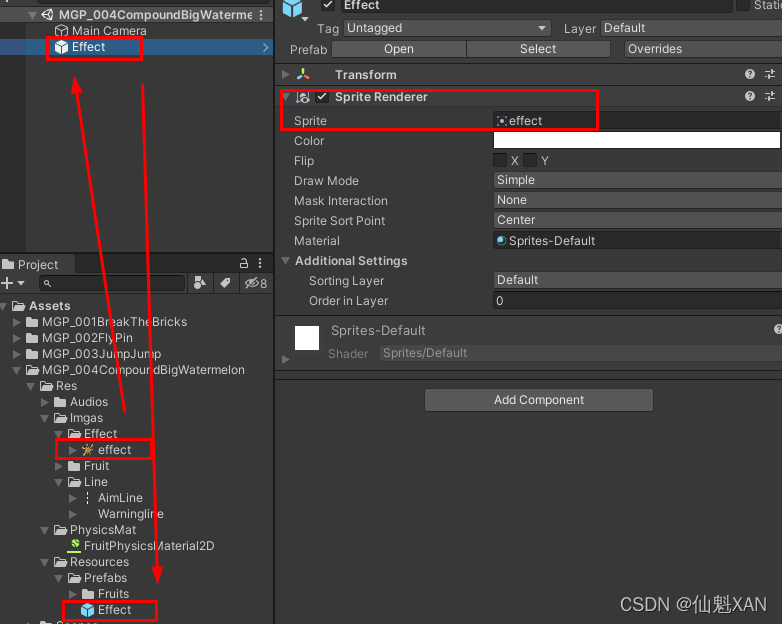Screen dimensions: 782x624
Task: Search by label tag icon
Action: [x=225, y=283]
